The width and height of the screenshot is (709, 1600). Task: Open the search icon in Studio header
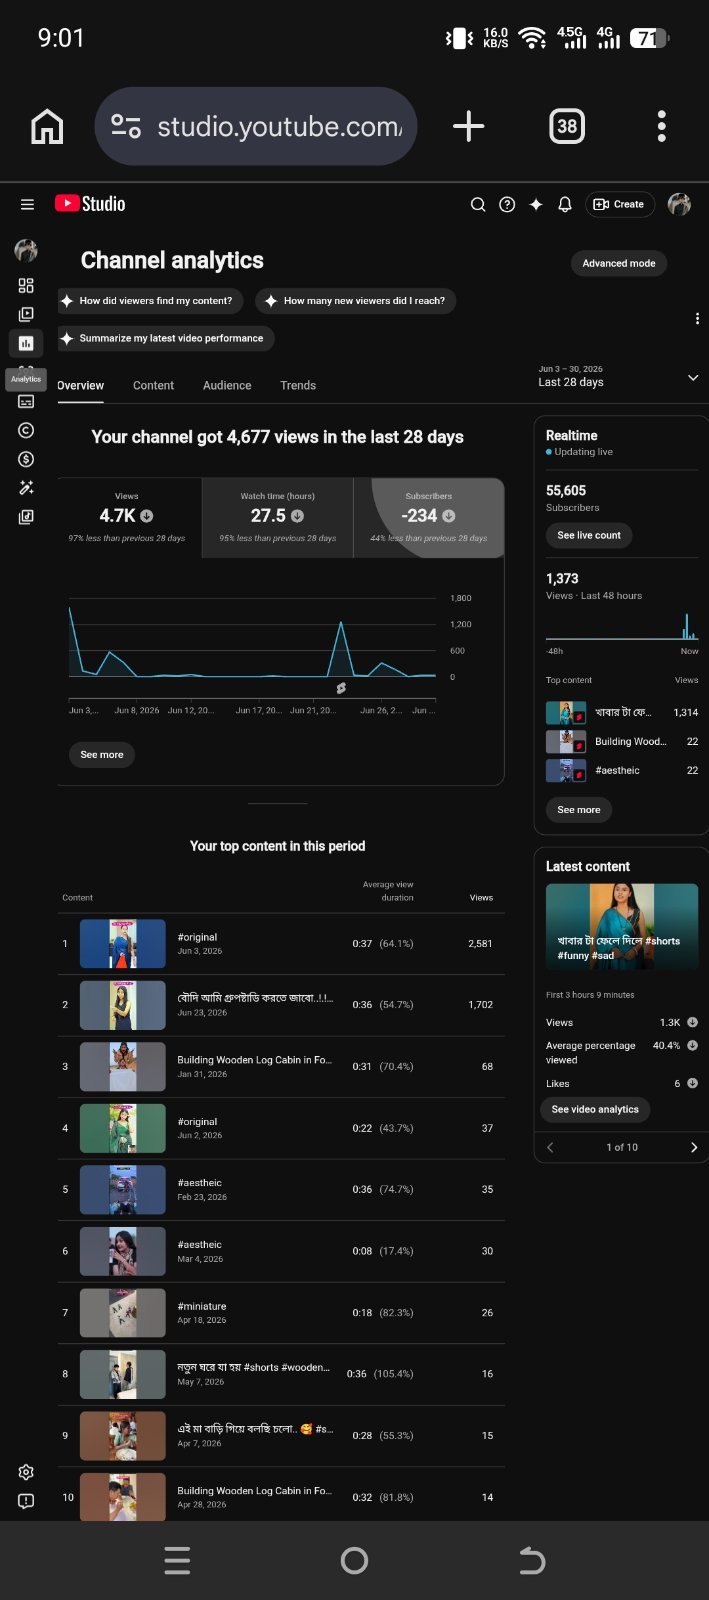(478, 204)
